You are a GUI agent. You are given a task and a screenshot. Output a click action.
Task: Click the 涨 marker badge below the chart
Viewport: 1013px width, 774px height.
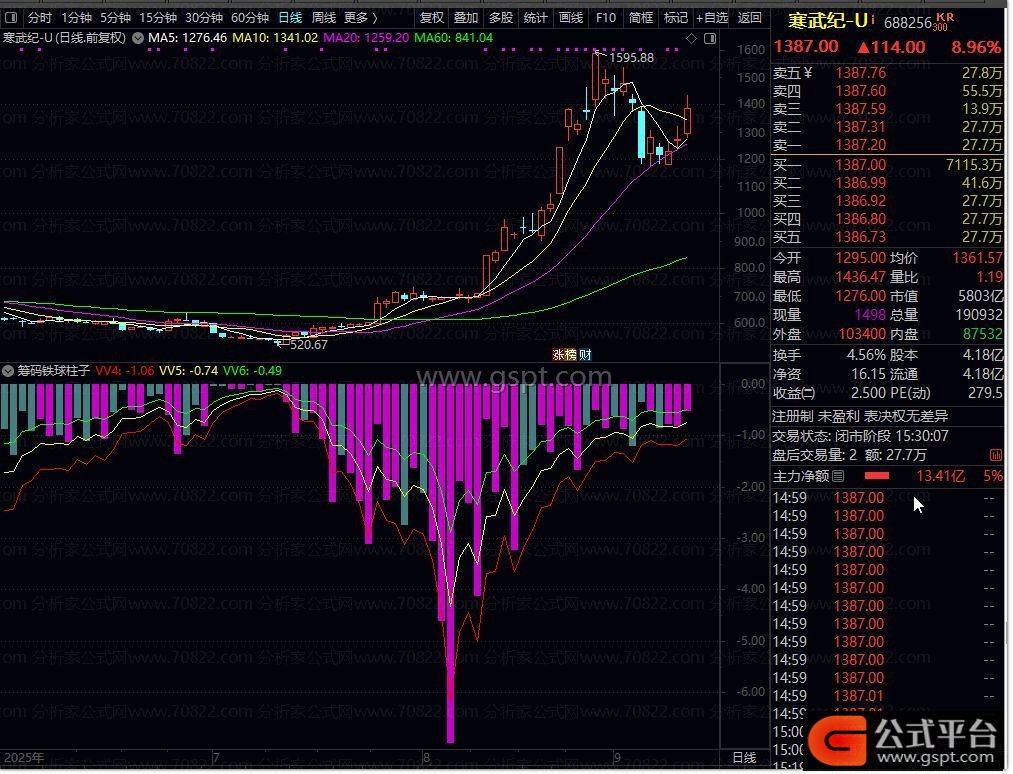point(558,354)
